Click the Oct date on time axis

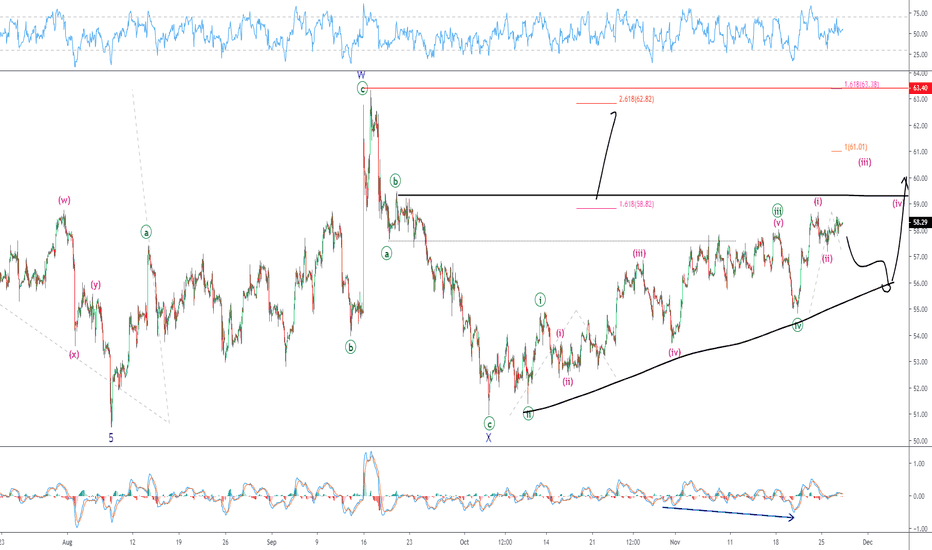(x=464, y=542)
